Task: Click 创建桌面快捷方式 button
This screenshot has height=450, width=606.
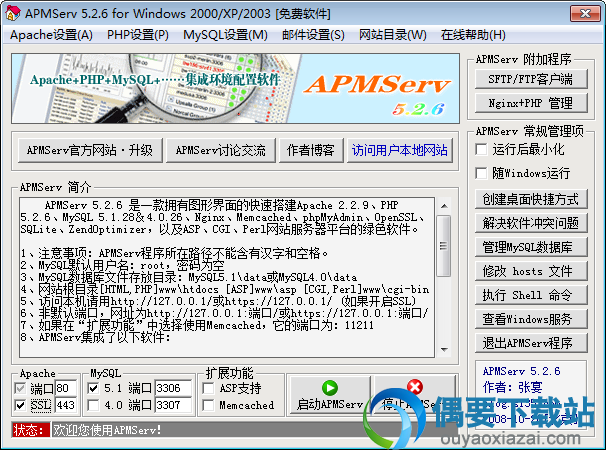Action: click(531, 199)
